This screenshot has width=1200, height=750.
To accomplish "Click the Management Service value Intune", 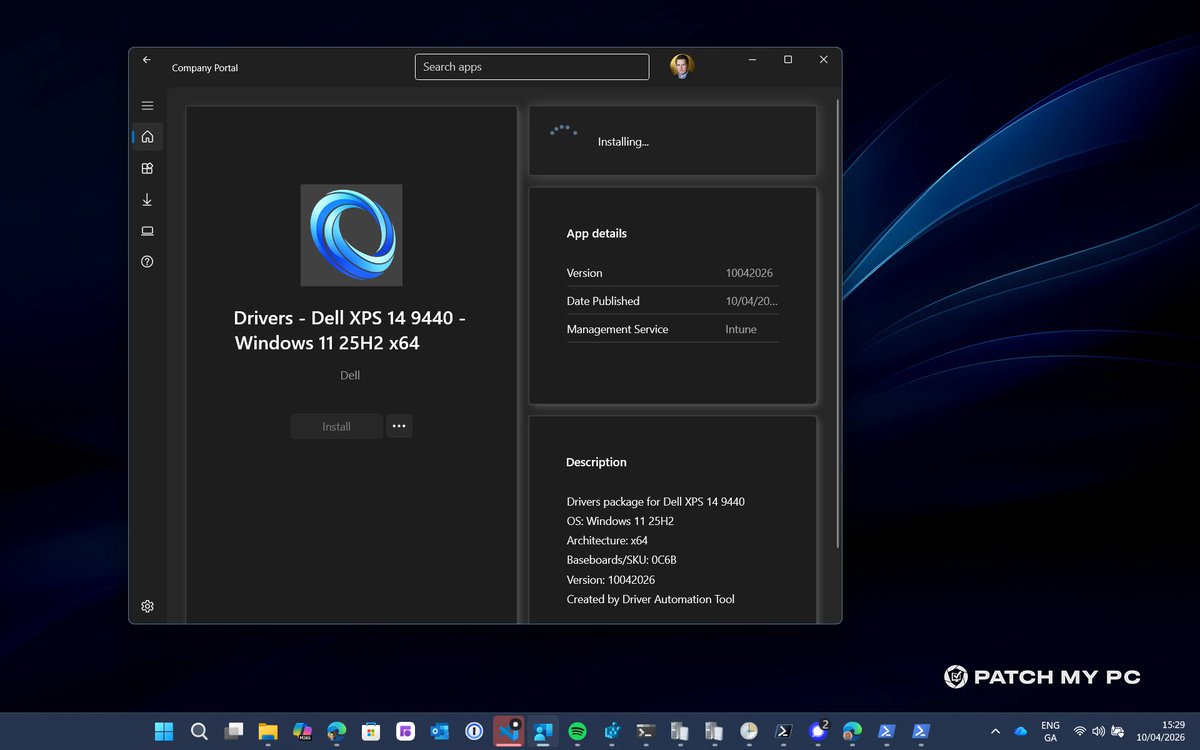I will click(741, 329).
